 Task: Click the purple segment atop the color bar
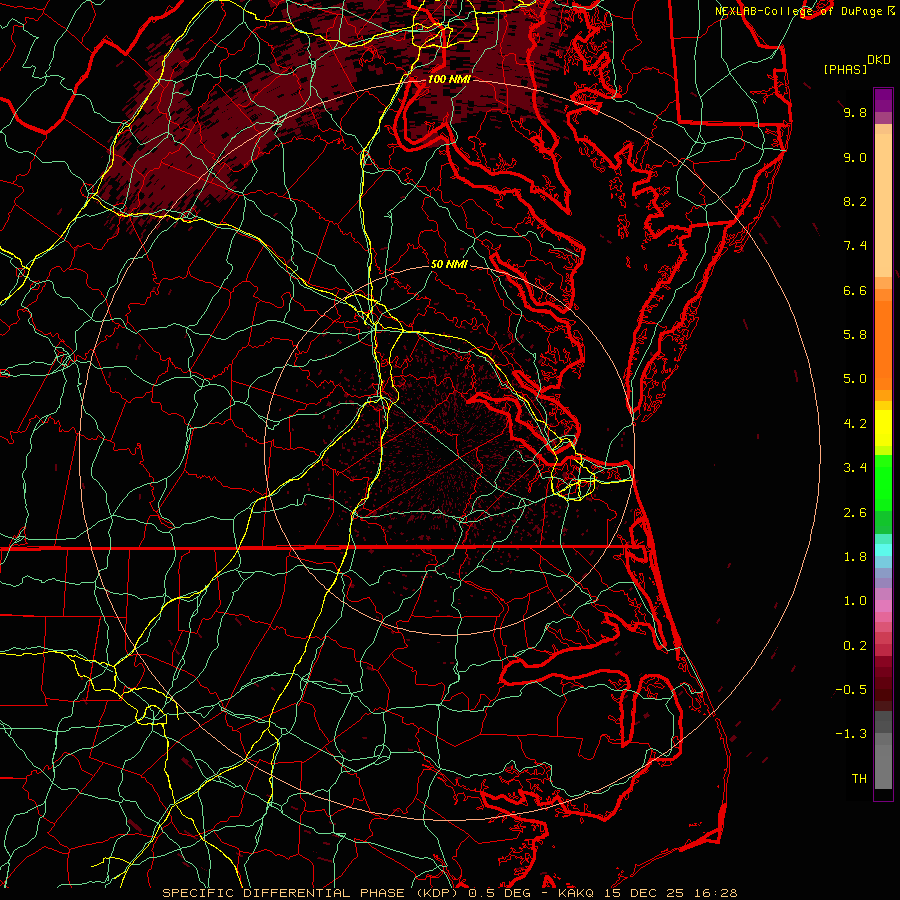883,100
